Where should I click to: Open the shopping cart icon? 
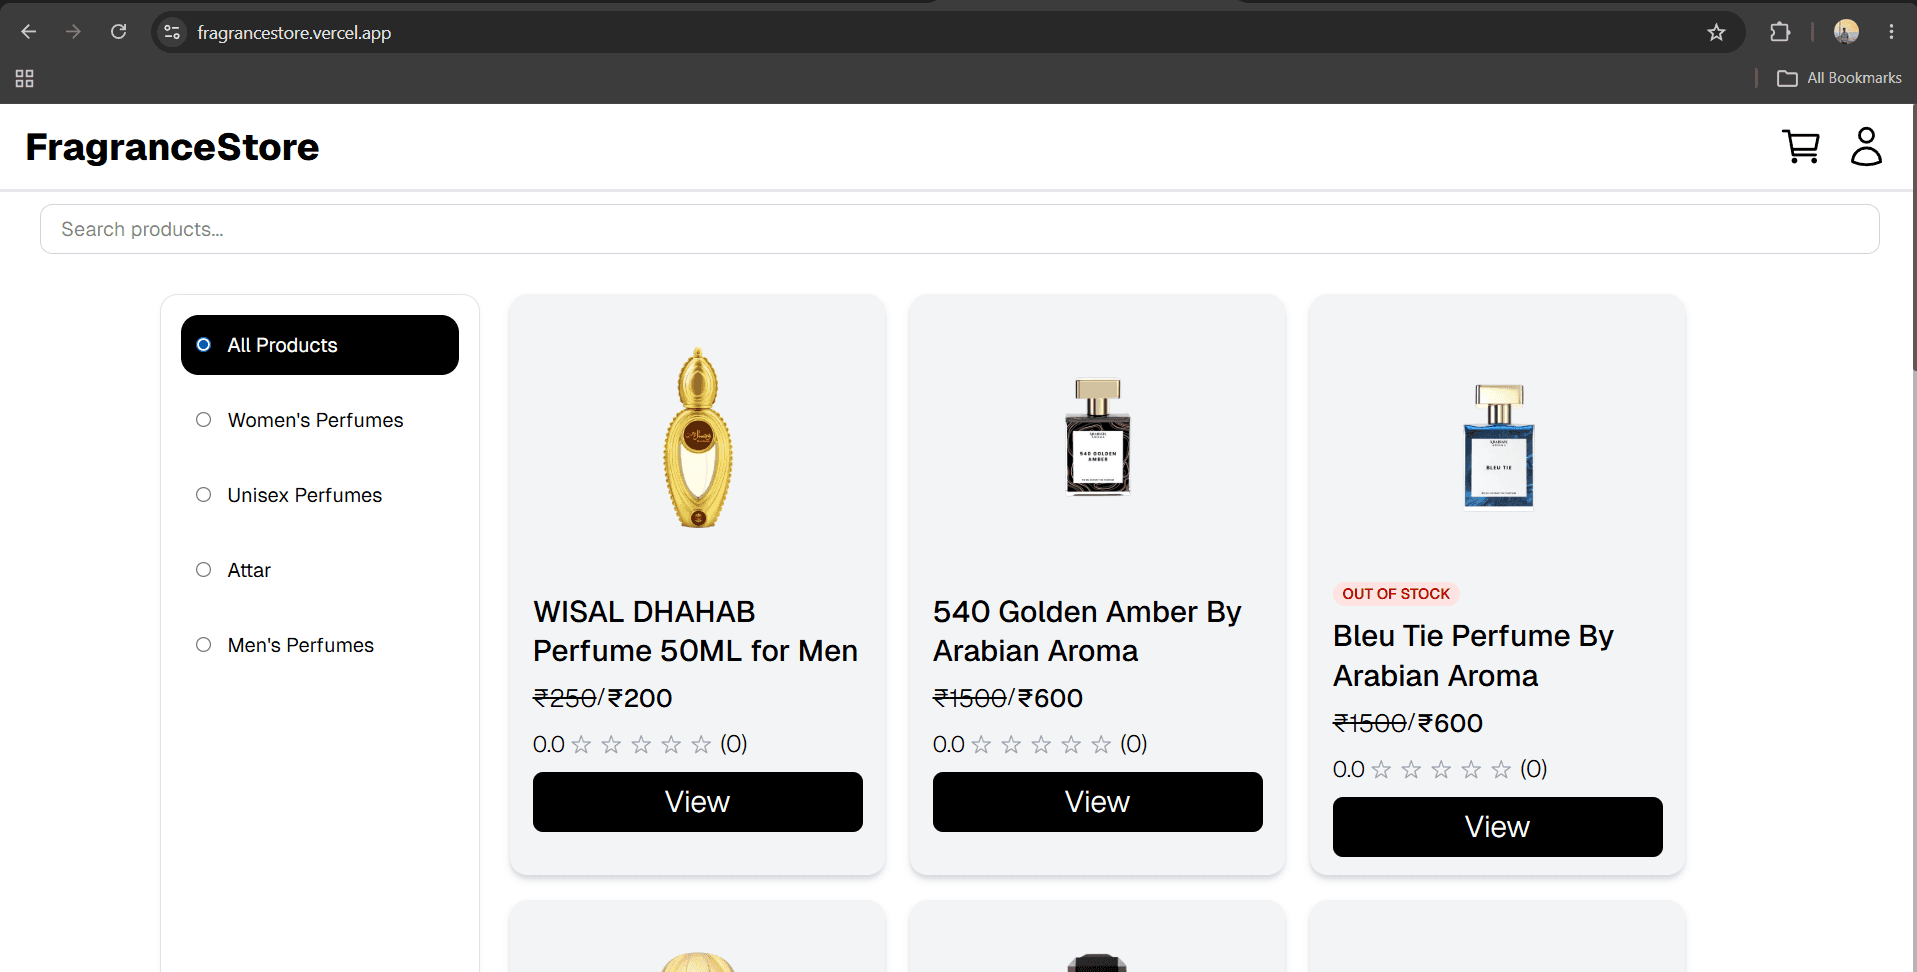pyautogui.click(x=1801, y=147)
